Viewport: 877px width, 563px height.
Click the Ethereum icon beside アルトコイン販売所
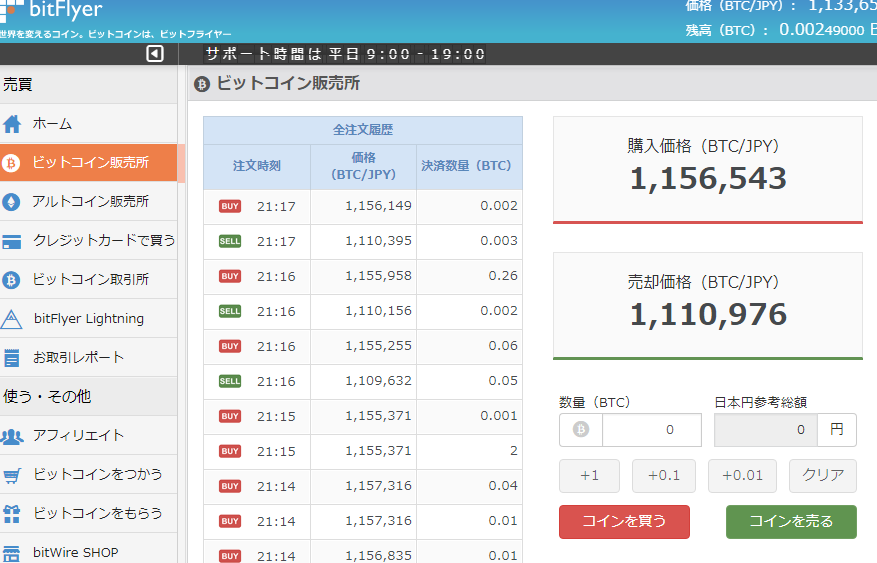pyautogui.click(x=11, y=202)
